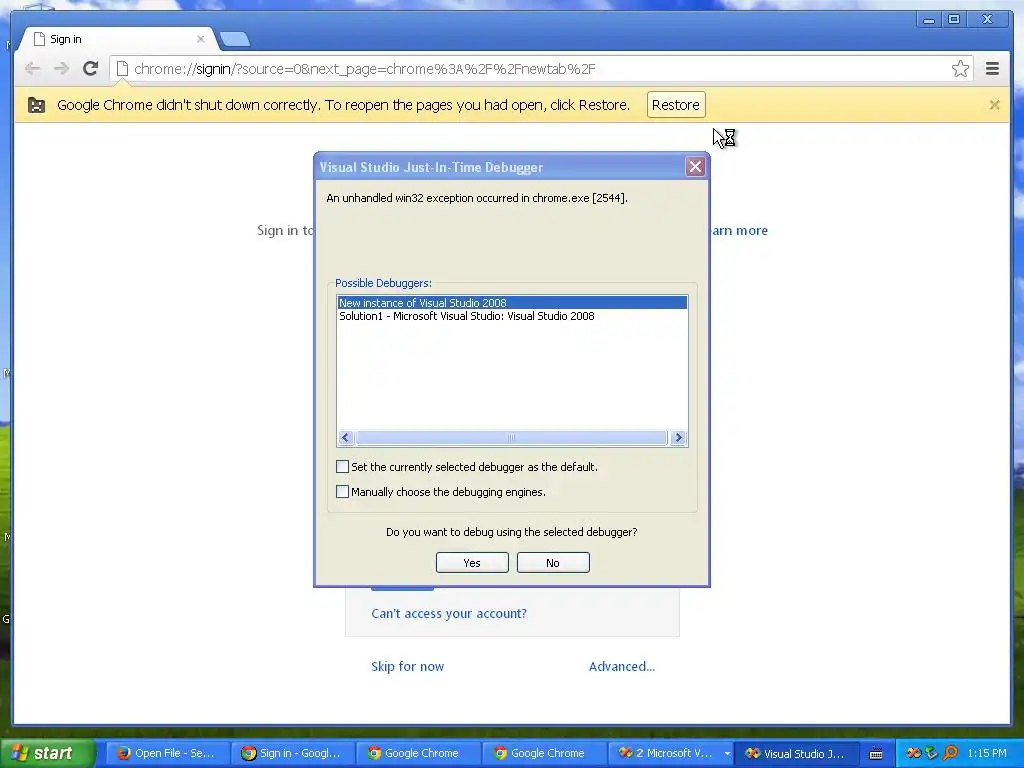Click the debugger list right scroll arrow
This screenshot has height=768, width=1024.
[678, 438]
